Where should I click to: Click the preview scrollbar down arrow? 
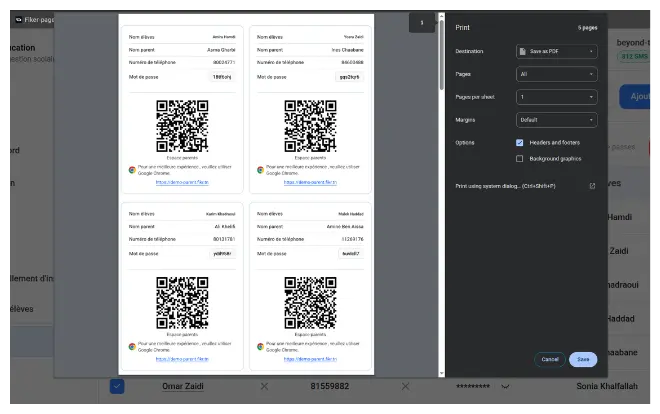(442, 373)
